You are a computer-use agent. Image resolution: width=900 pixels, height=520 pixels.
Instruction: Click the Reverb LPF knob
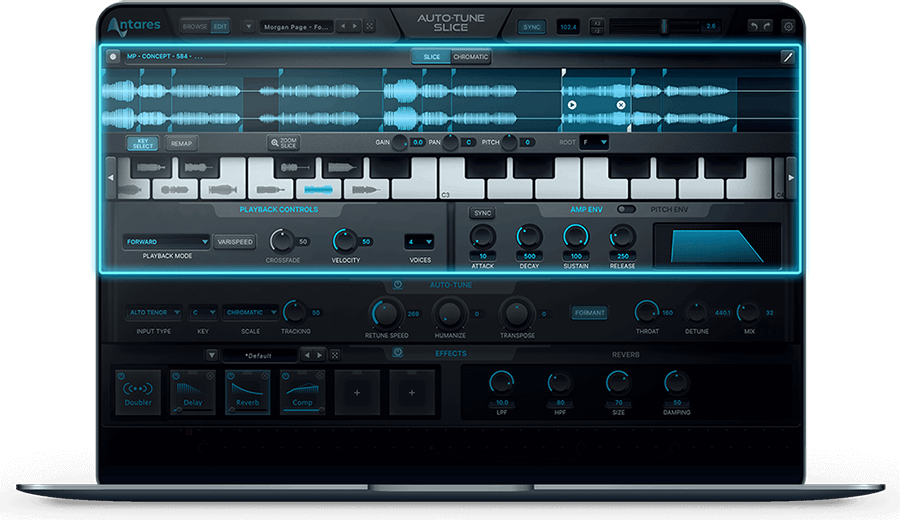pyautogui.click(x=501, y=383)
